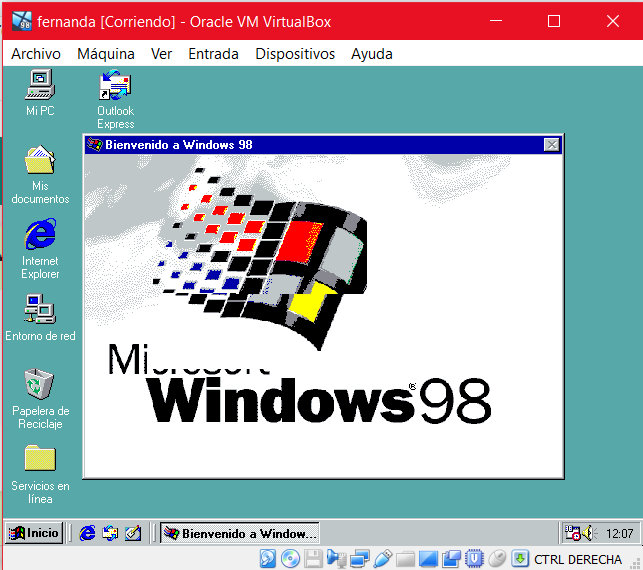
Task: Open the Papelera de Reciclaje icon
Action: (x=40, y=384)
